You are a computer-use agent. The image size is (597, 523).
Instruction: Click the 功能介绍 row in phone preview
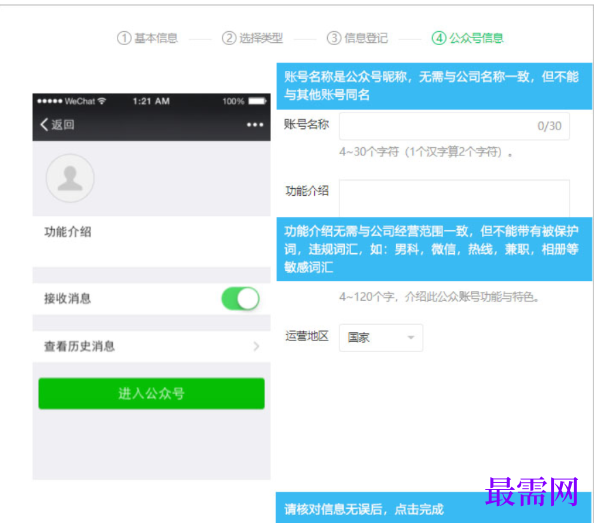point(152,241)
